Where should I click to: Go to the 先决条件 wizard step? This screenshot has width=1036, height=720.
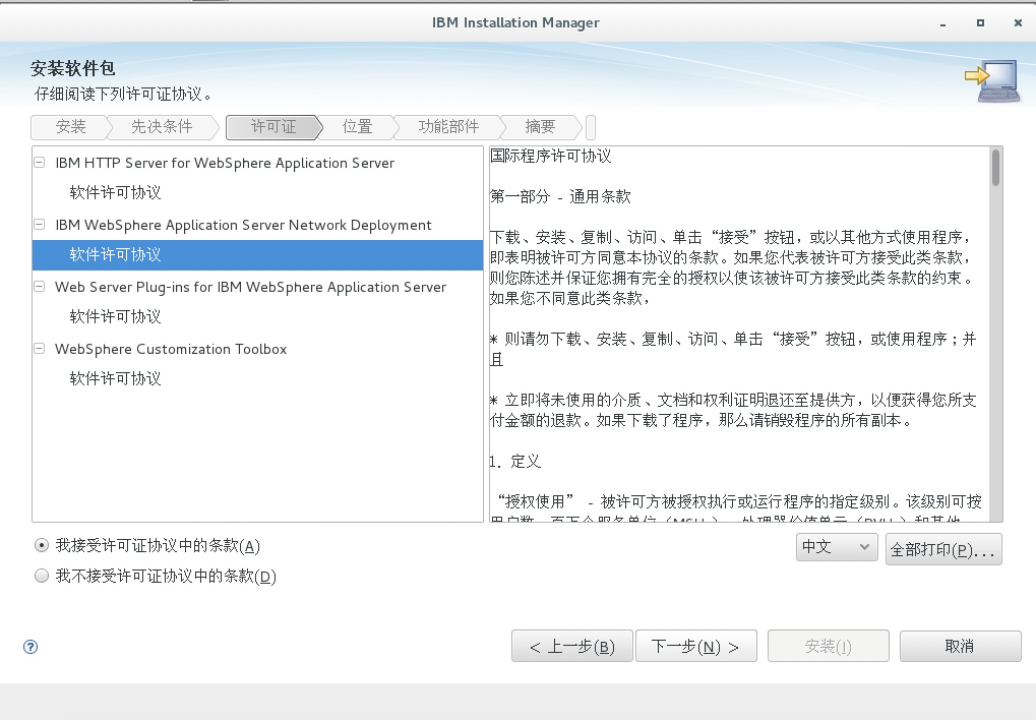[162, 127]
